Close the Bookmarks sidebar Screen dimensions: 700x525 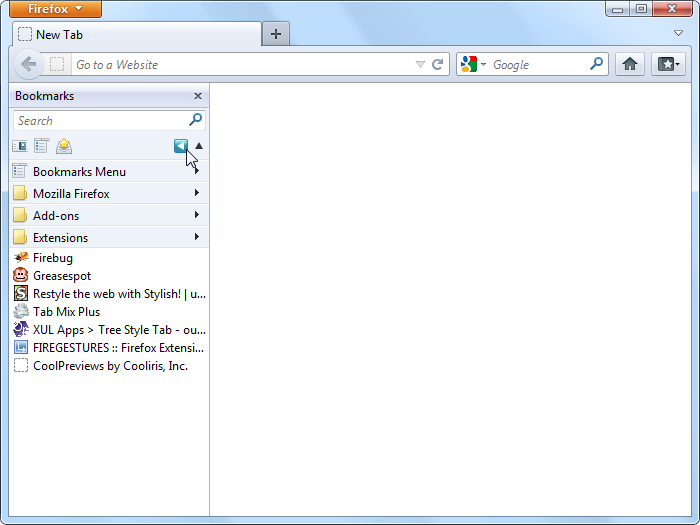pyautogui.click(x=197, y=96)
